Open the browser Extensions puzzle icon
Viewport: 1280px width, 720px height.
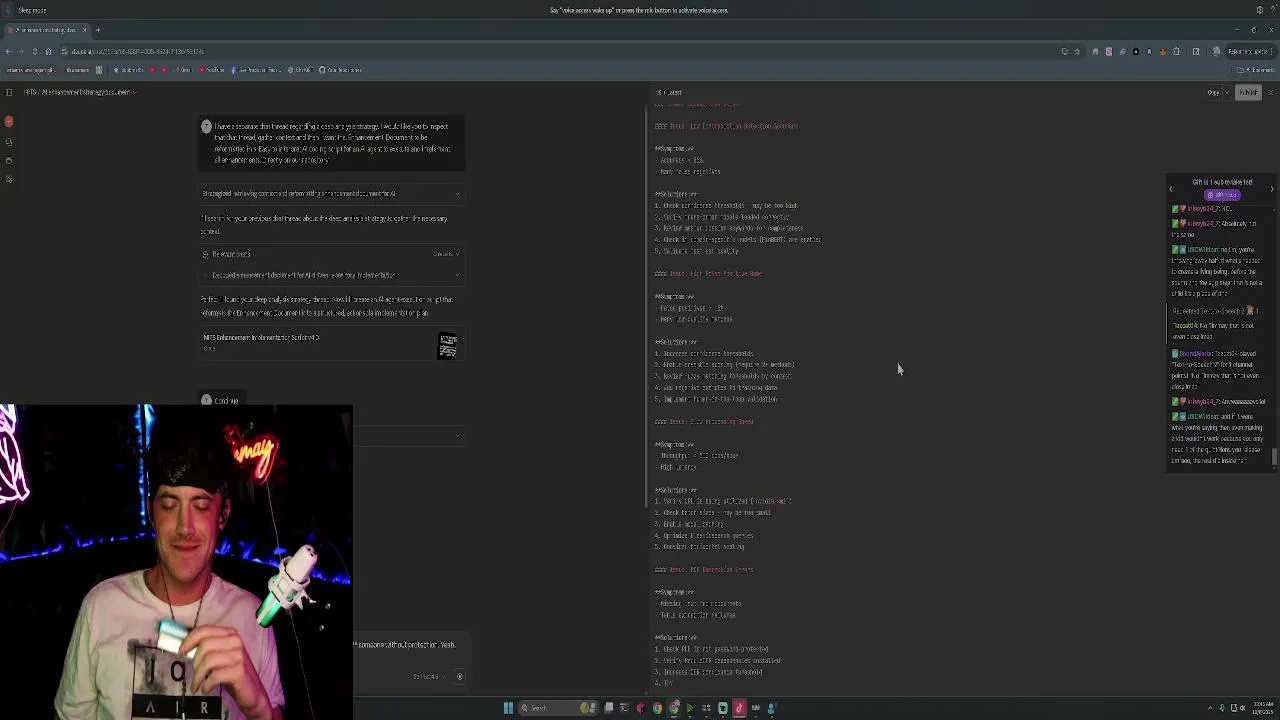tap(1176, 51)
